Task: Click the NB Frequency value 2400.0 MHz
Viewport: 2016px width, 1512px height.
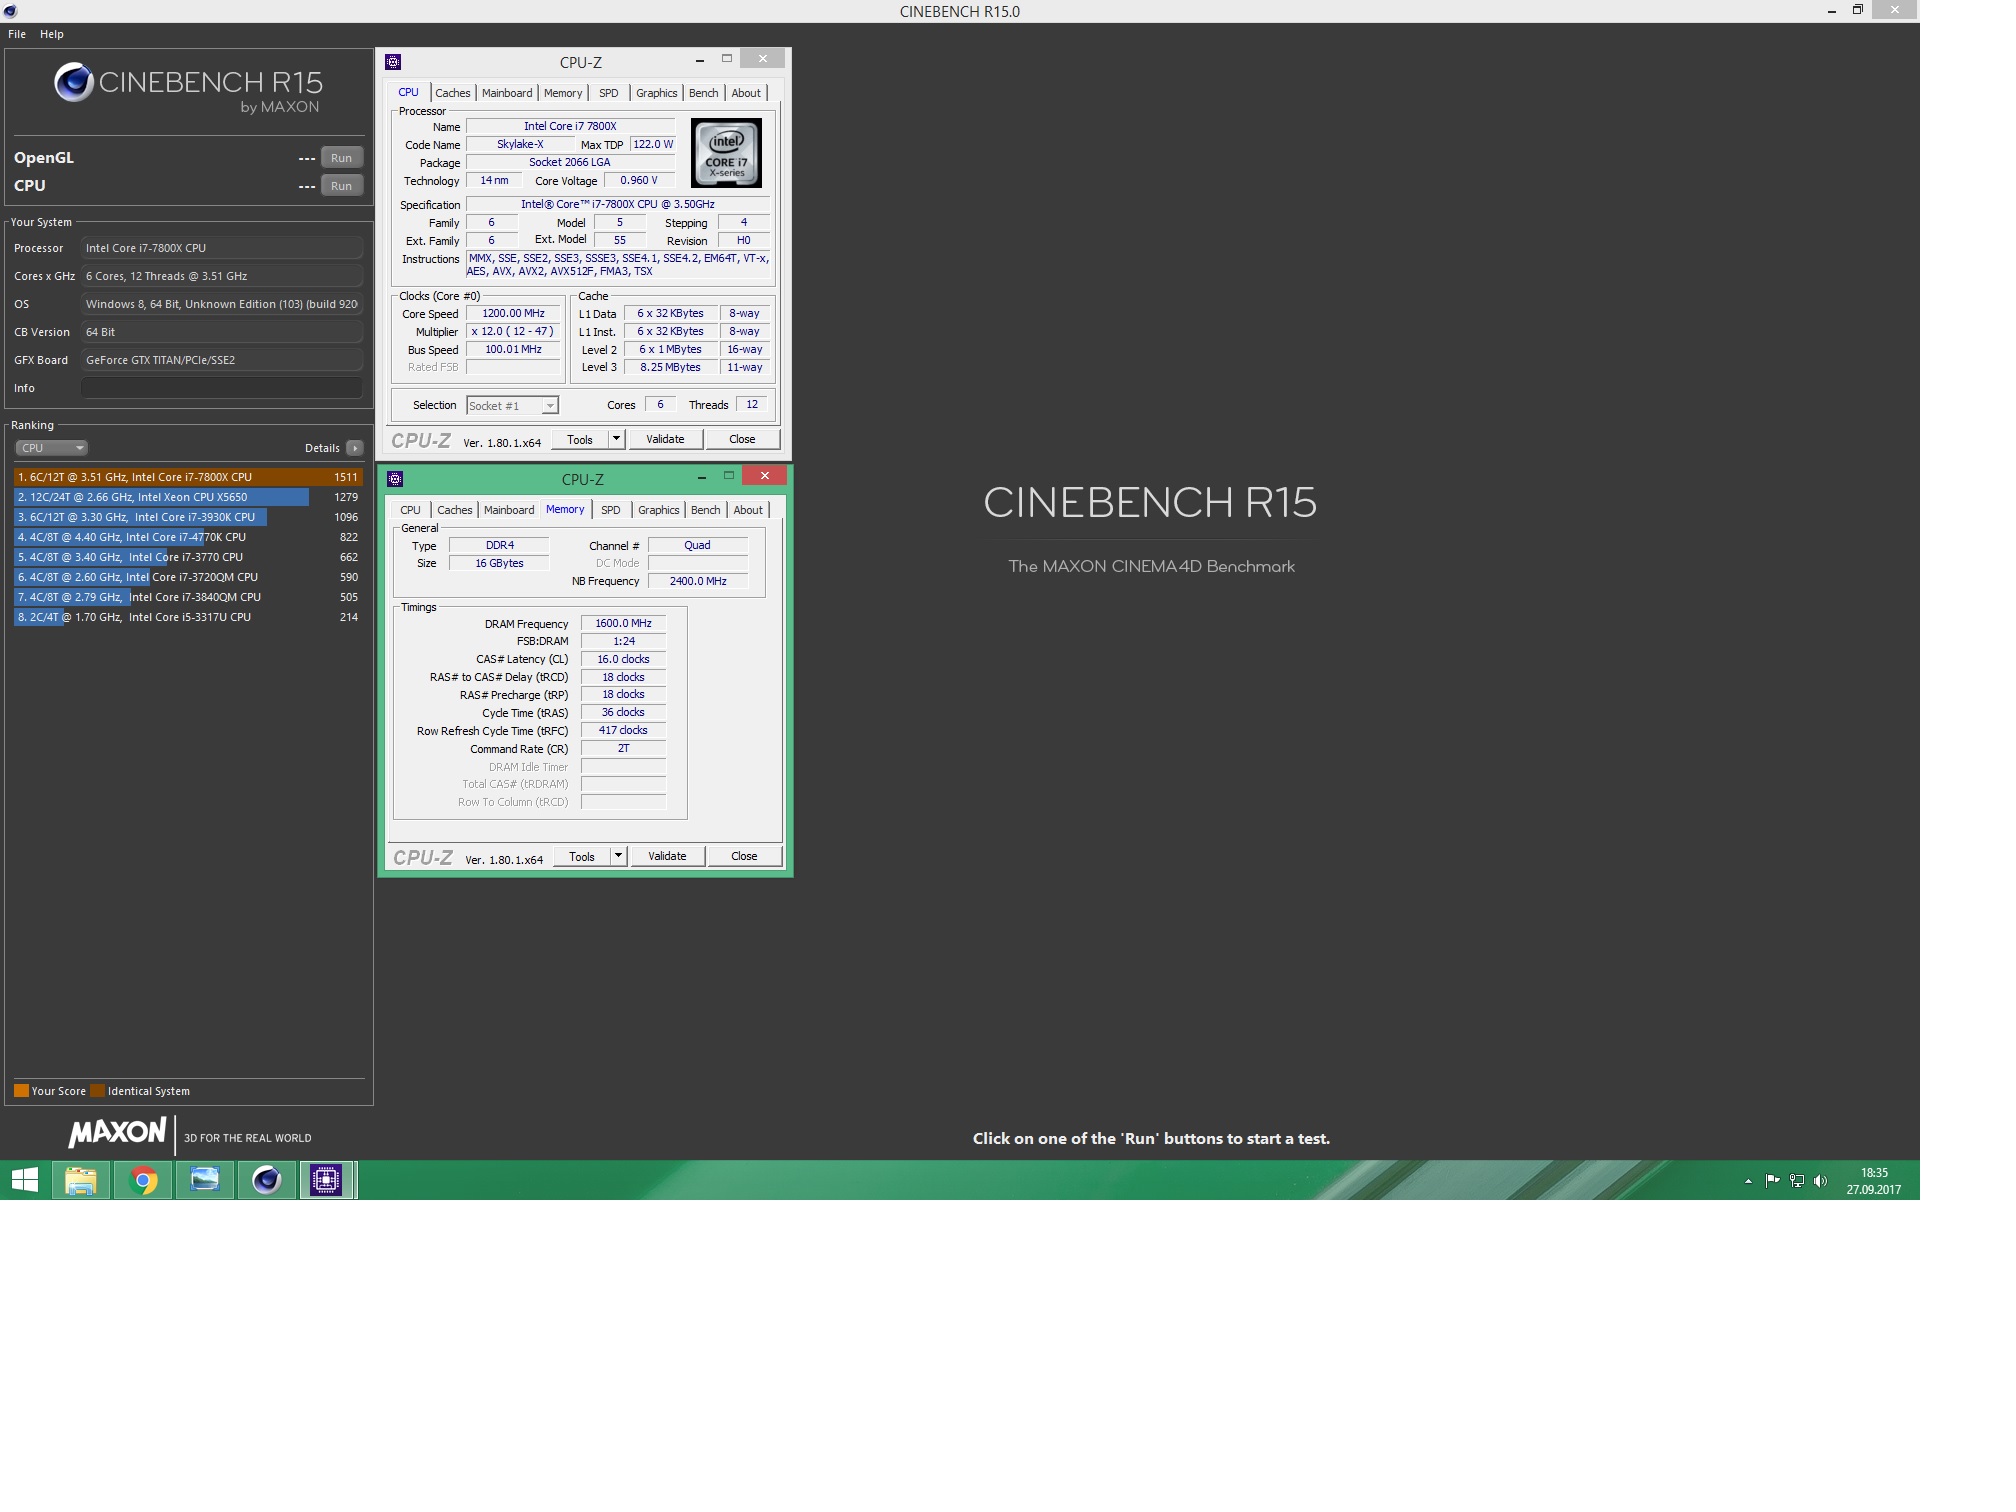Action: [x=698, y=582]
